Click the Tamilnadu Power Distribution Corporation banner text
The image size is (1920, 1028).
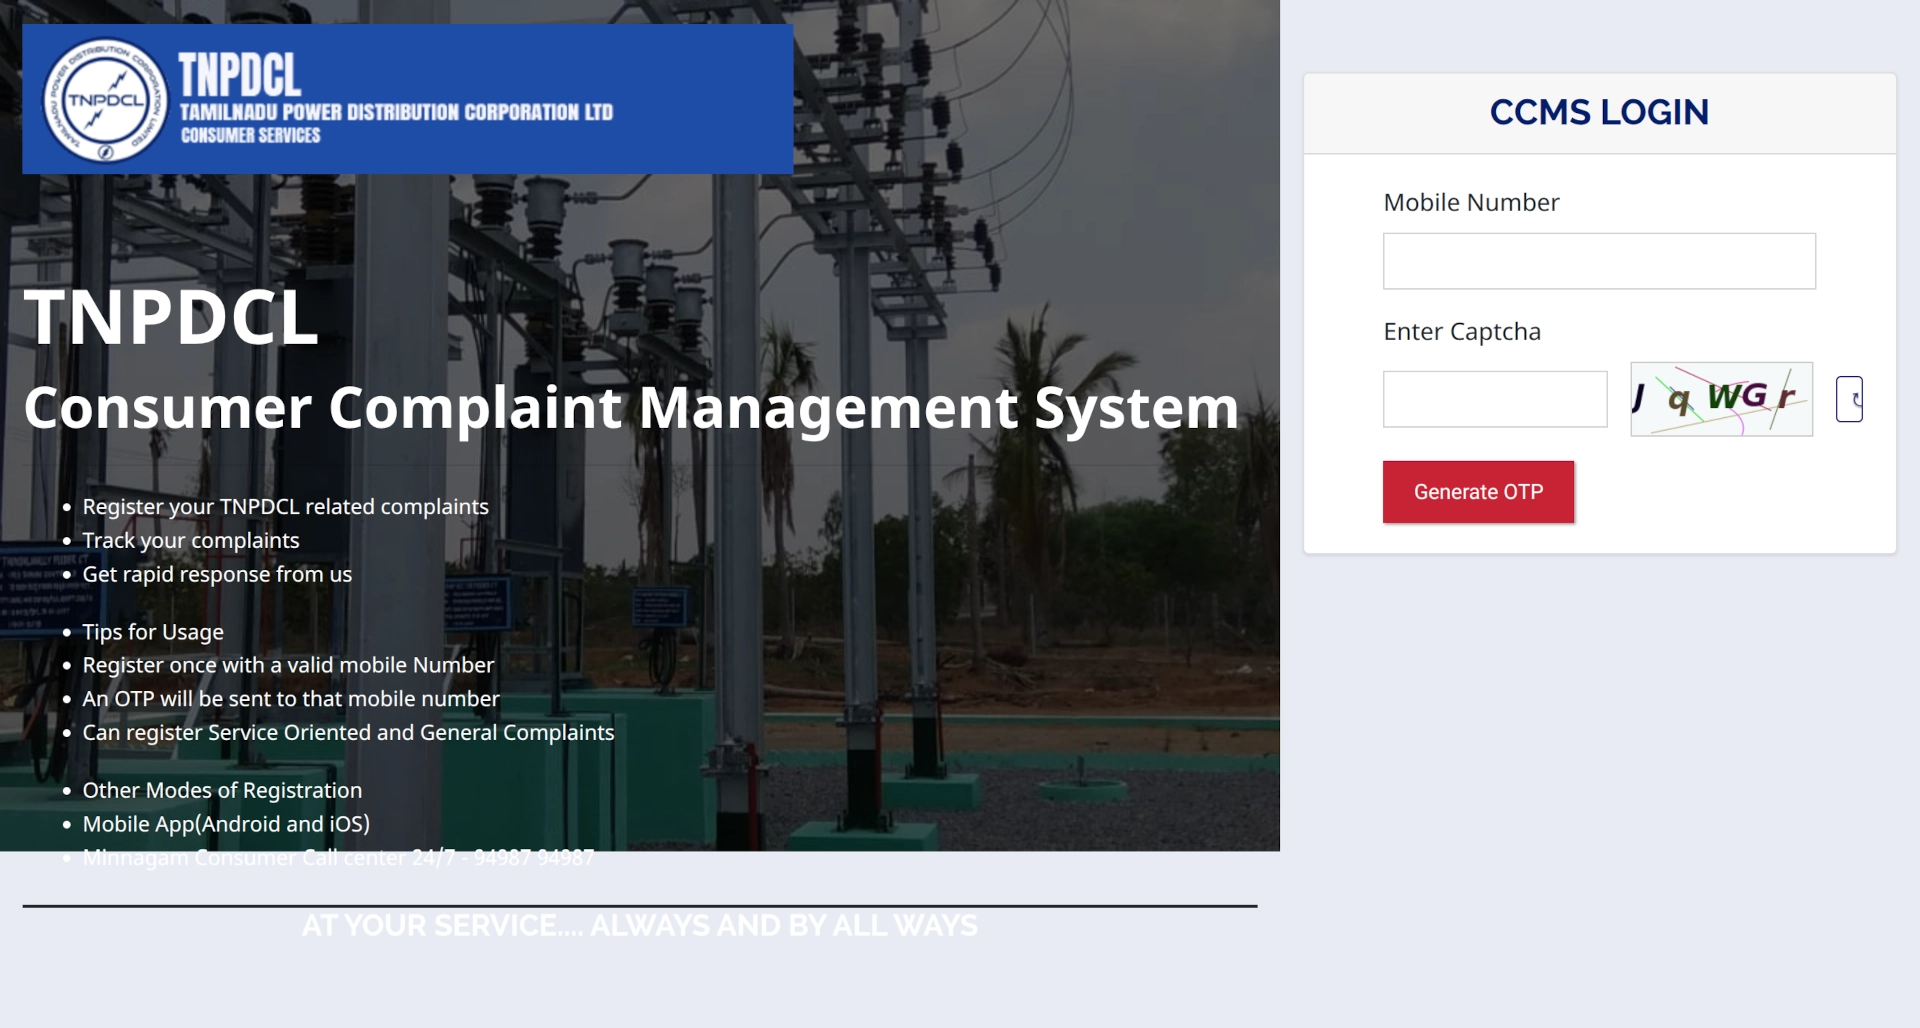396,112
